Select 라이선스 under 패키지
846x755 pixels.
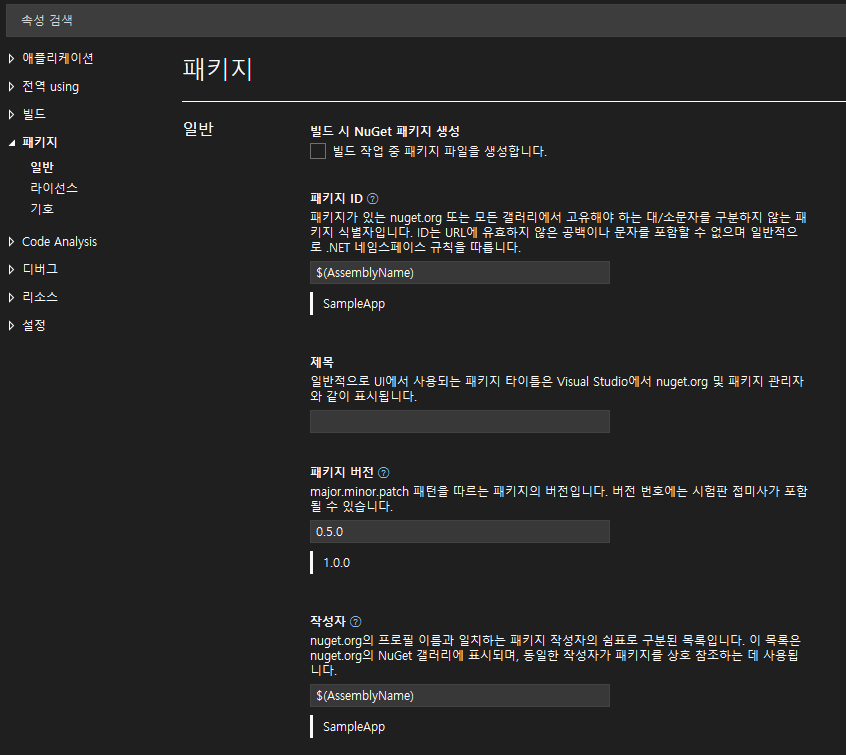54,188
